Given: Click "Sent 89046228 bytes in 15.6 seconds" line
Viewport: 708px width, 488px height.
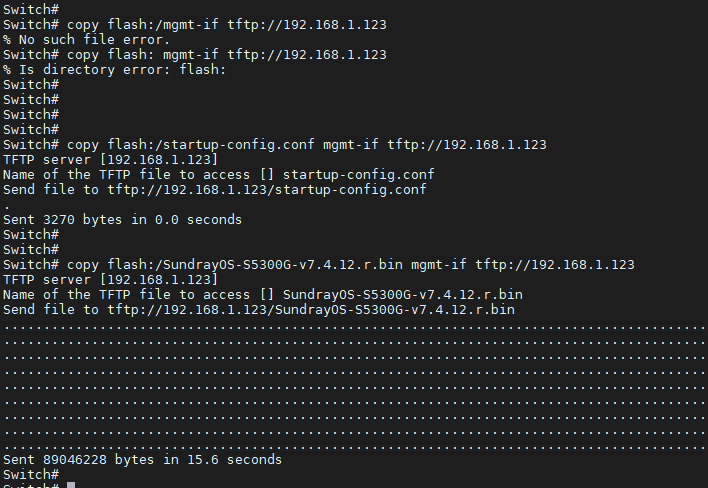Looking at the screenshot, I should point(142,459).
